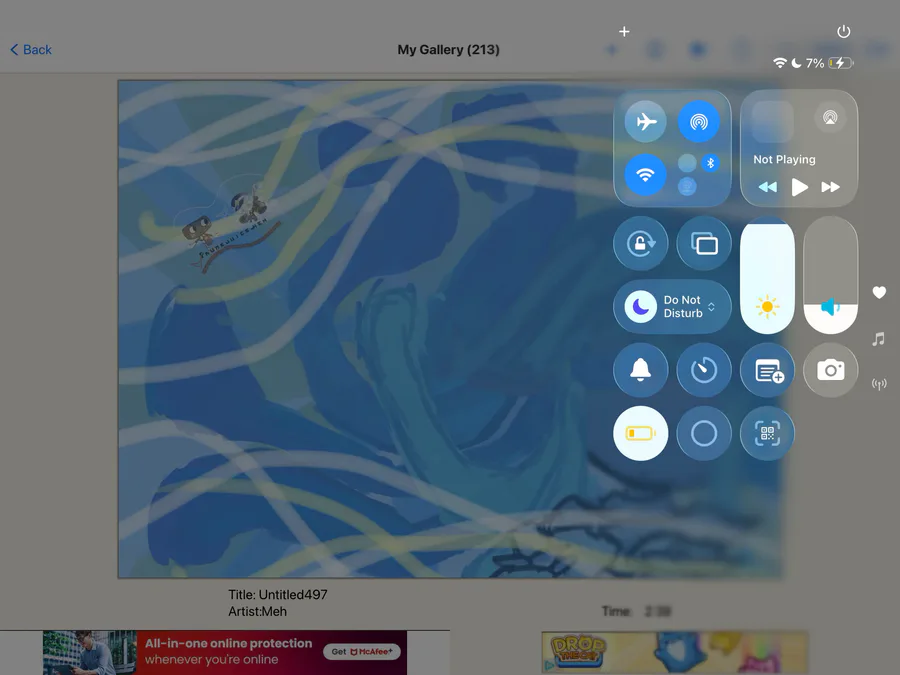The width and height of the screenshot is (900, 675).
Task: Tap the Wi-Fi status bar icon
Action: [779, 63]
